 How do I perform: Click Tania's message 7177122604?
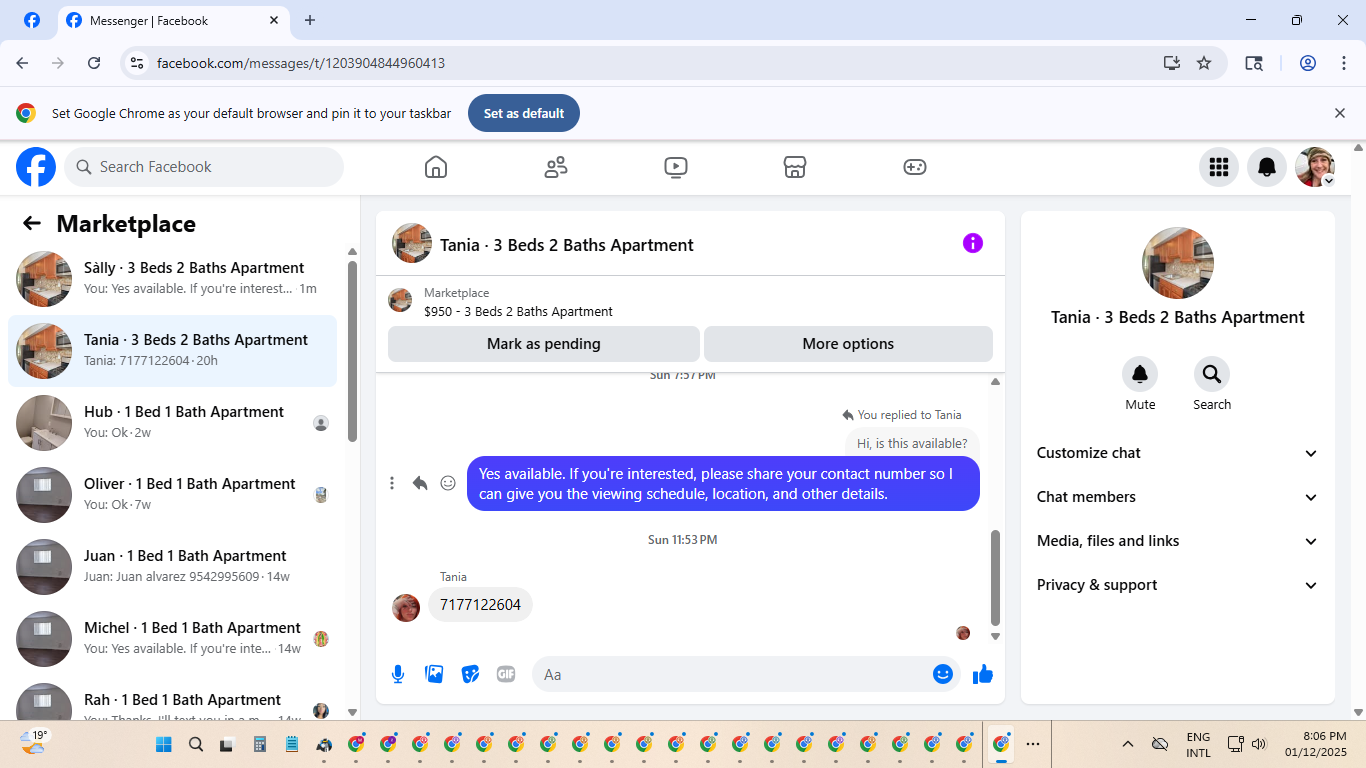pos(480,605)
